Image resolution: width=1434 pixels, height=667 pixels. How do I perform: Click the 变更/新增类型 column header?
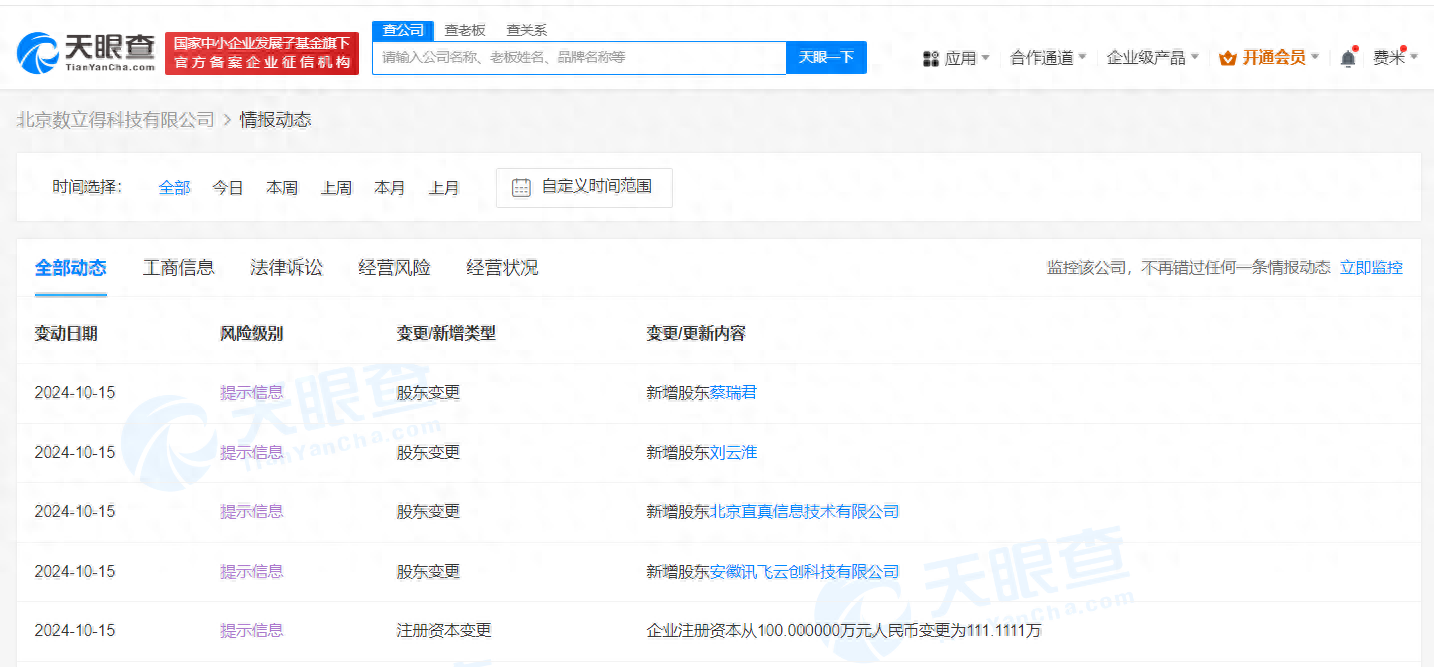[446, 334]
